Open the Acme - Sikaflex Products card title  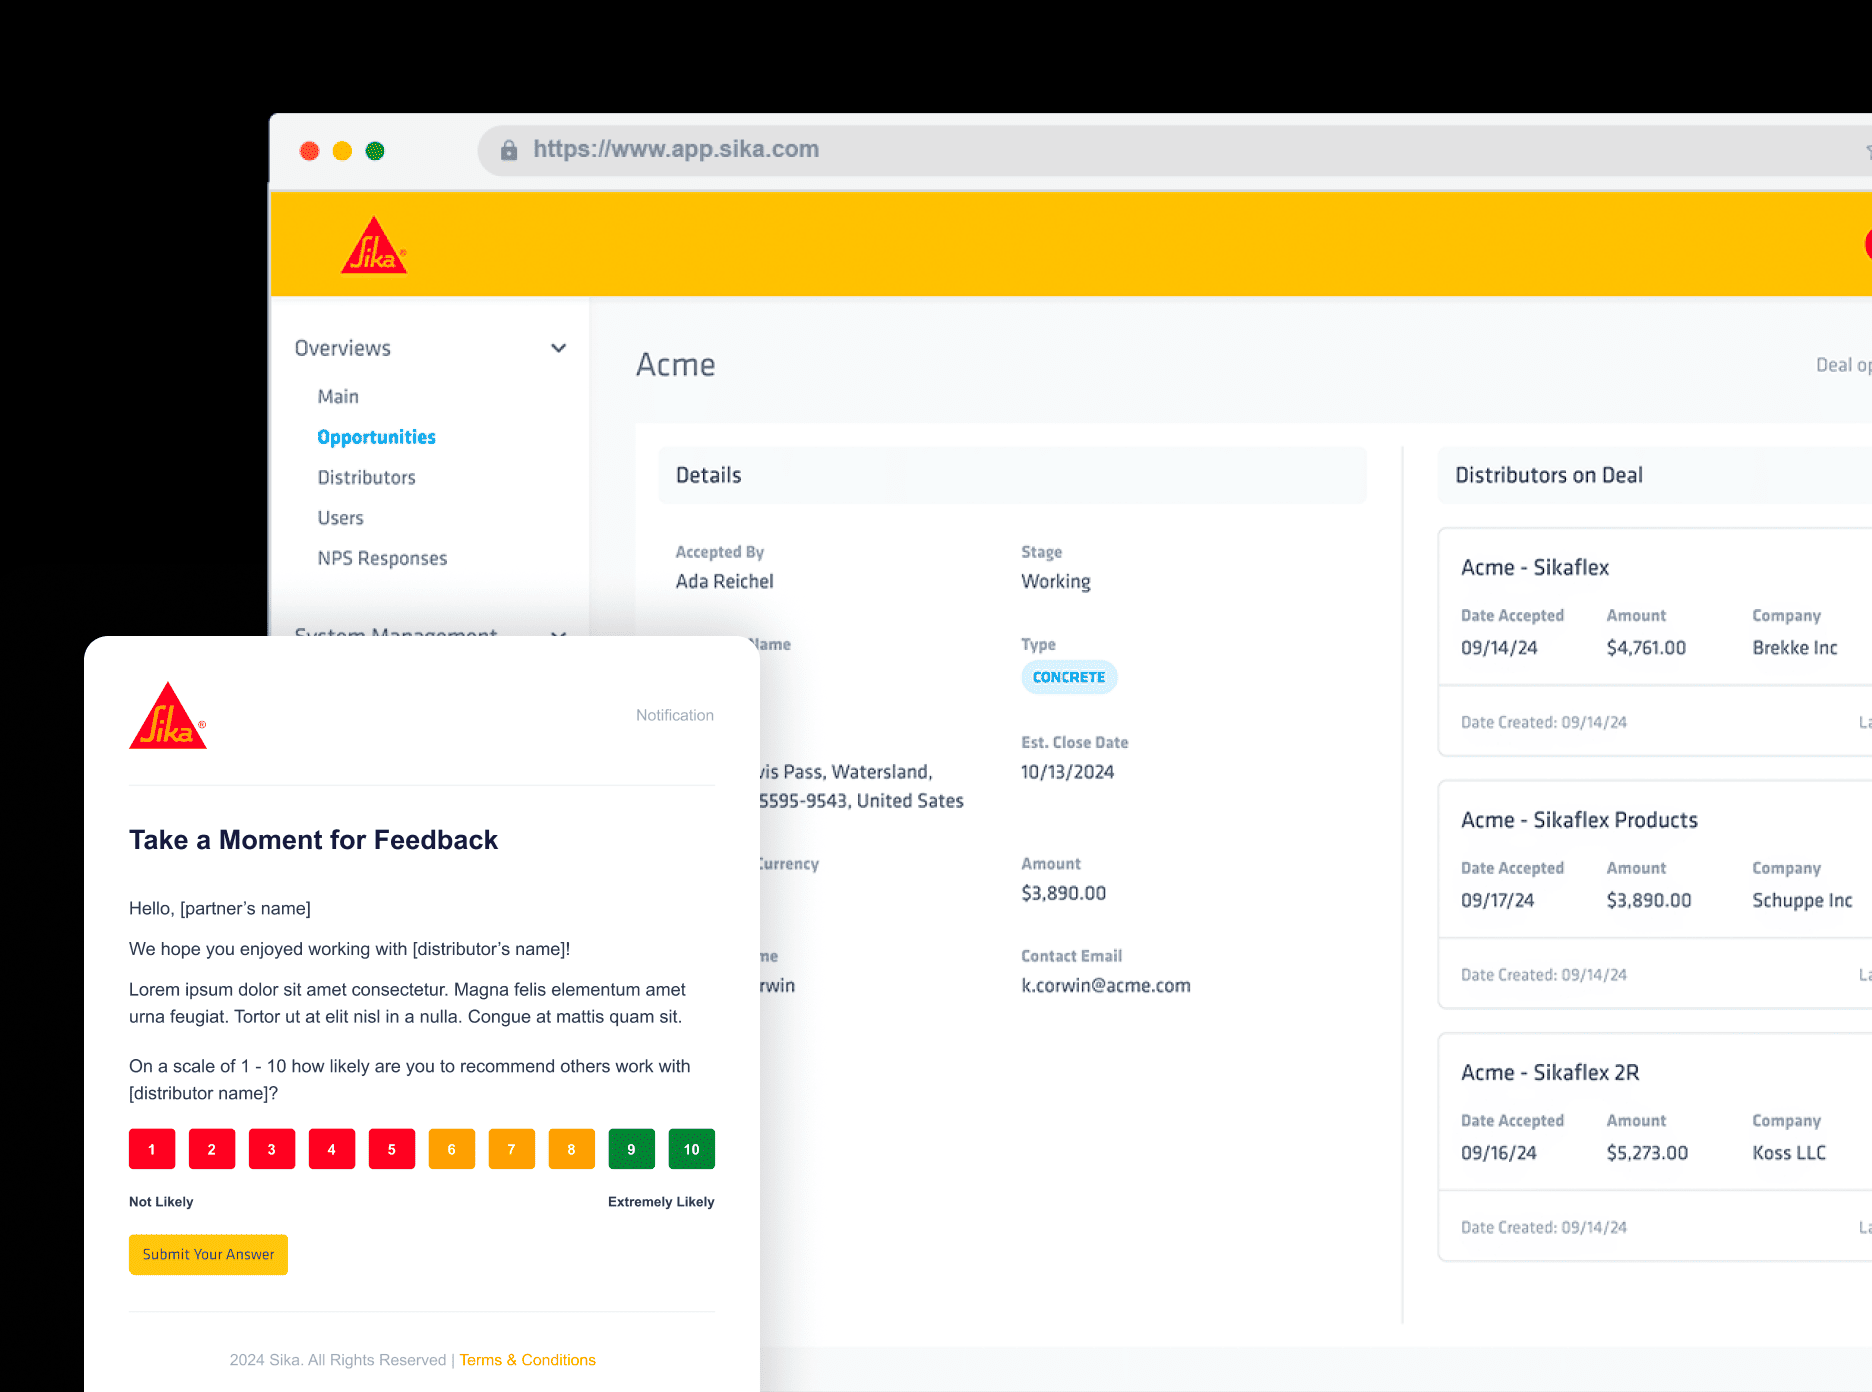pos(1579,820)
